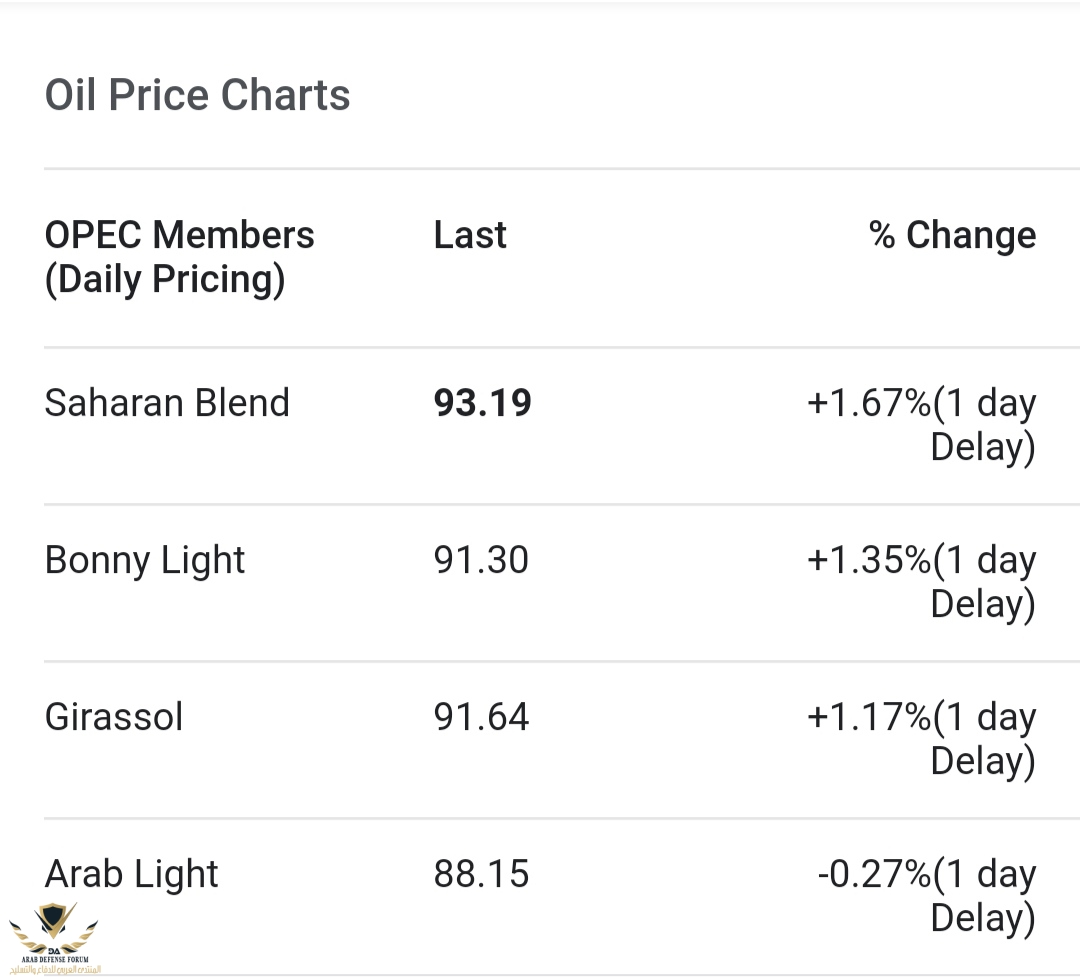Image resolution: width=1080 pixels, height=977 pixels.
Task: Click the Bonny Light price 91.30
Action: click(x=481, y=559)
